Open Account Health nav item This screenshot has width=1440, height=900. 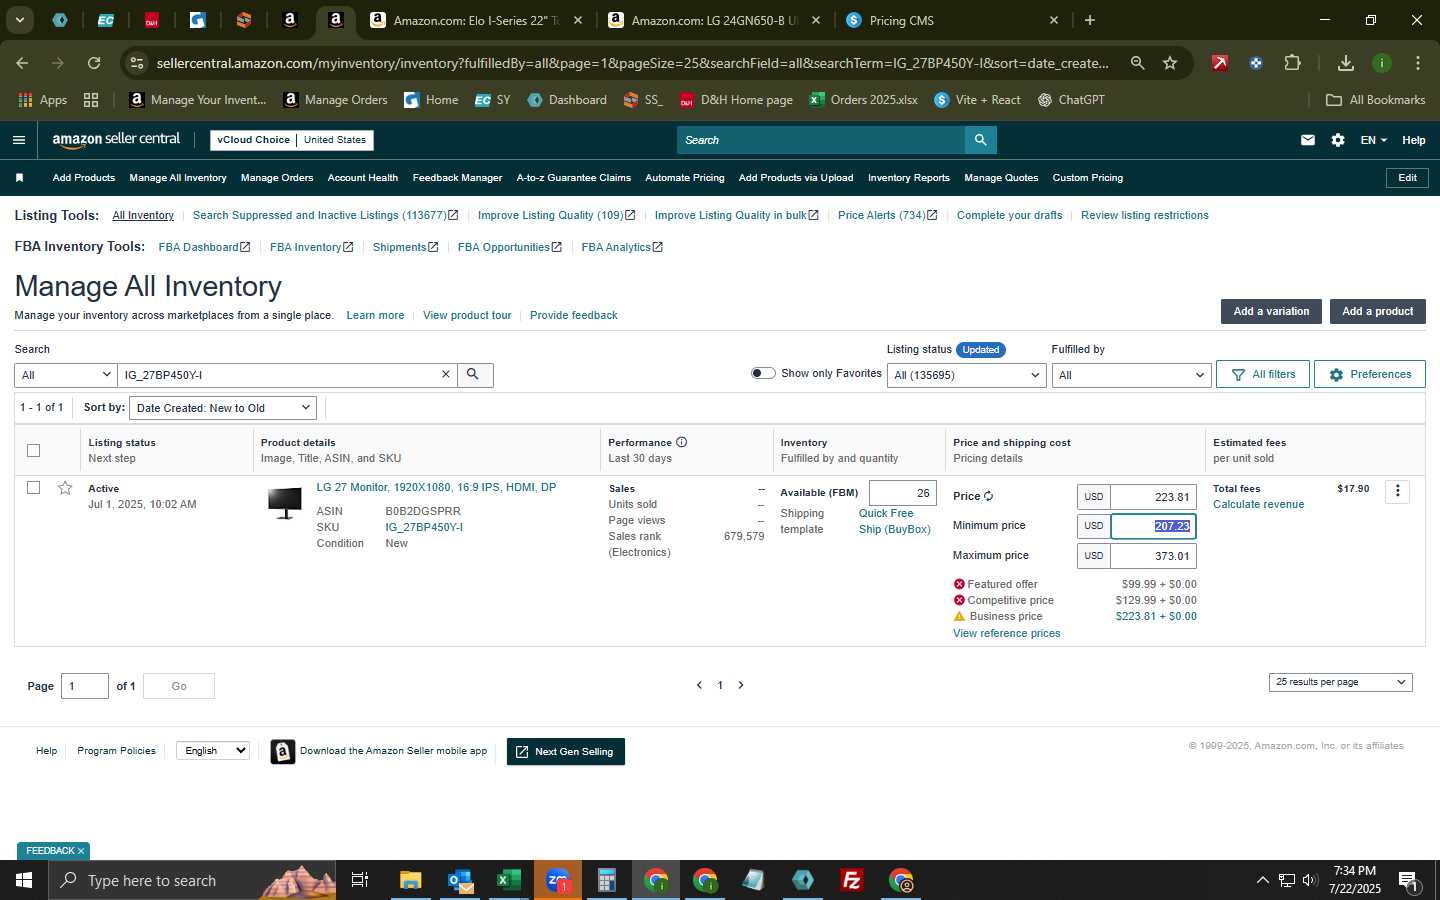click(x=363, y=178)
